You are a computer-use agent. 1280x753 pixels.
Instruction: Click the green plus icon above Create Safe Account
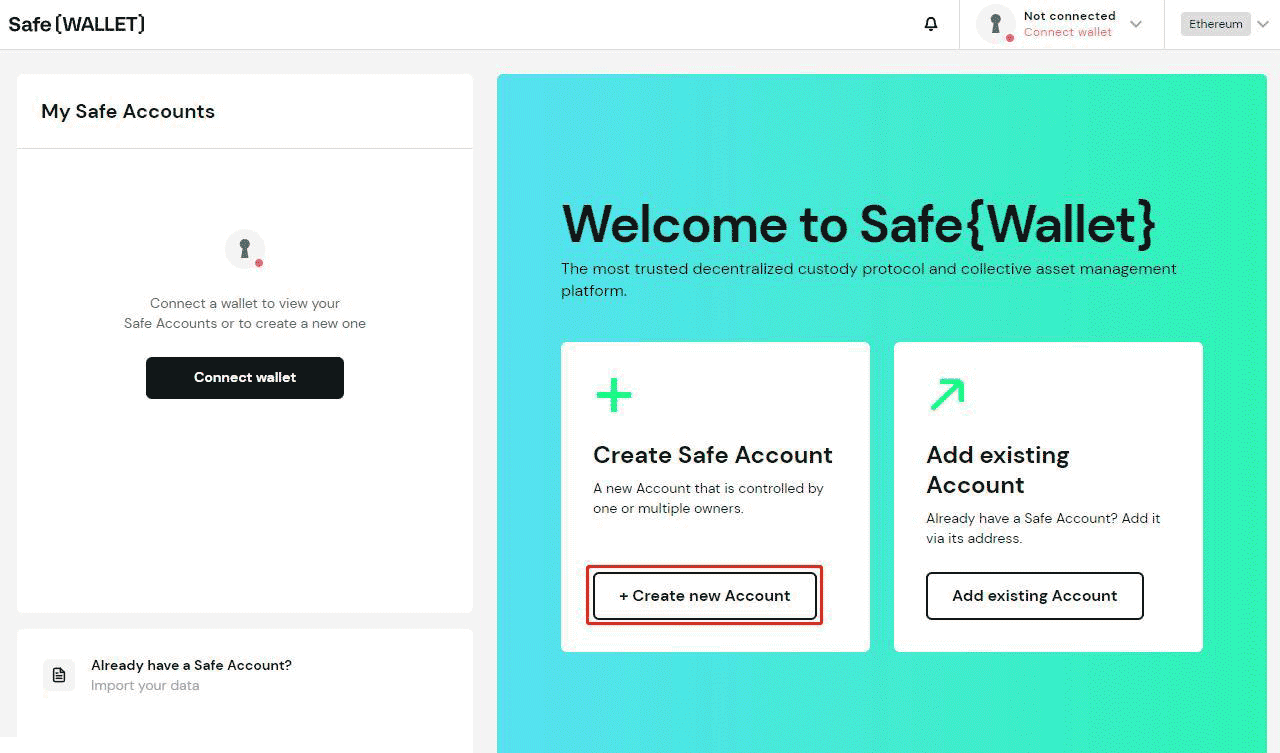tap(613, 393)
